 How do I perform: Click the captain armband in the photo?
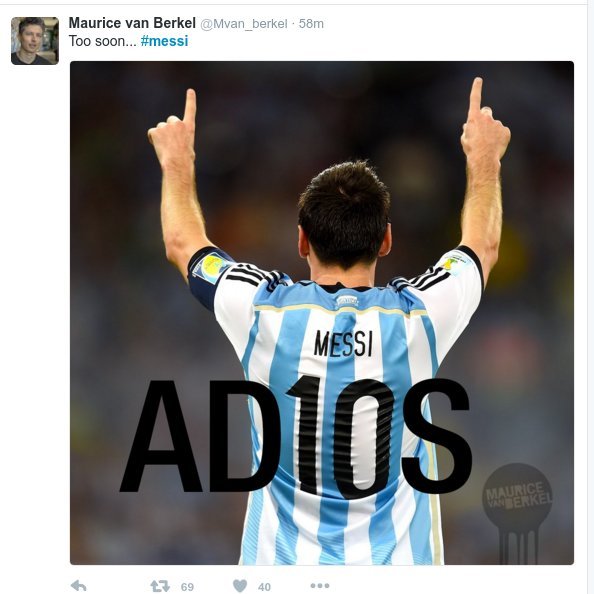tap(208, 277)
